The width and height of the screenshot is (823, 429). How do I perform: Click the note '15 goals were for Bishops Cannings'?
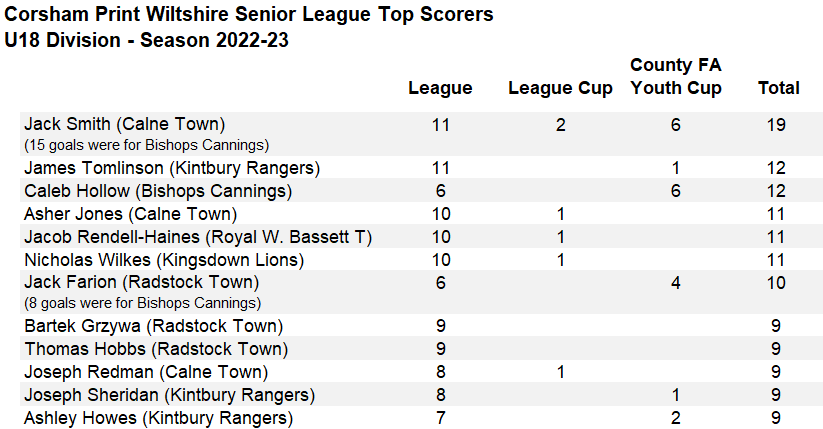coord(146,145)
